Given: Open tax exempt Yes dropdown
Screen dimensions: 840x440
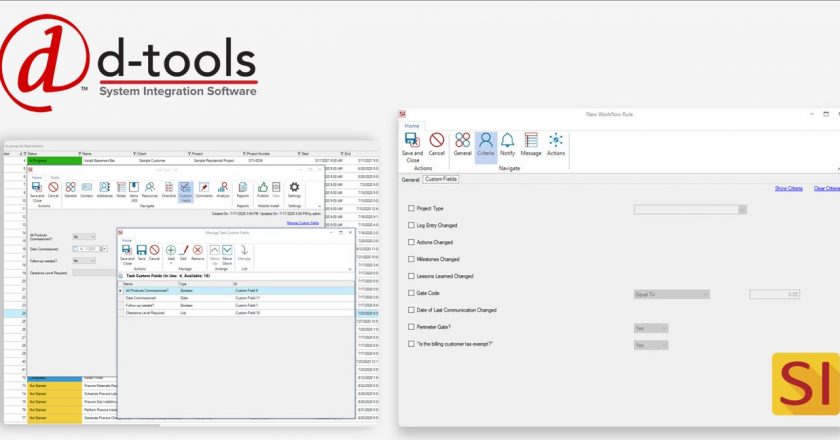Looking at the screenshot, I should pos(651,345).
